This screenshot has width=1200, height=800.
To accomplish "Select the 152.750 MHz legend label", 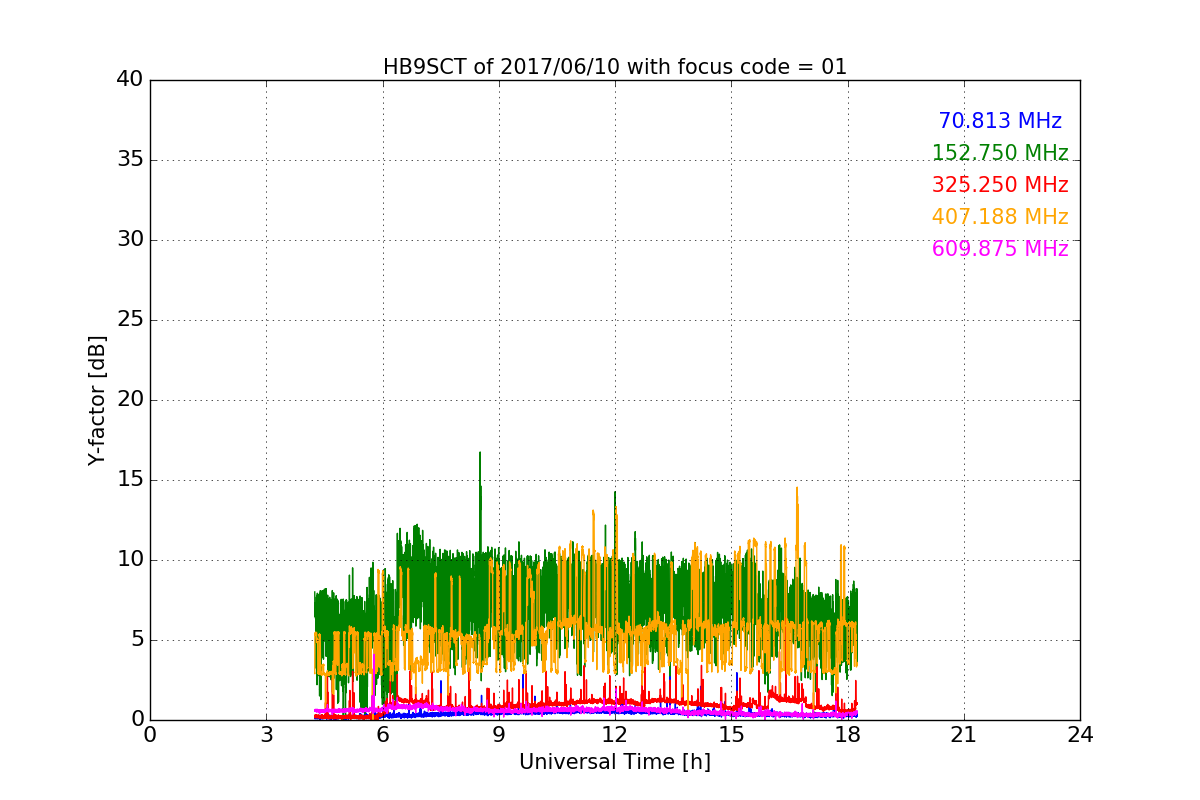I will click(1000, 153).
